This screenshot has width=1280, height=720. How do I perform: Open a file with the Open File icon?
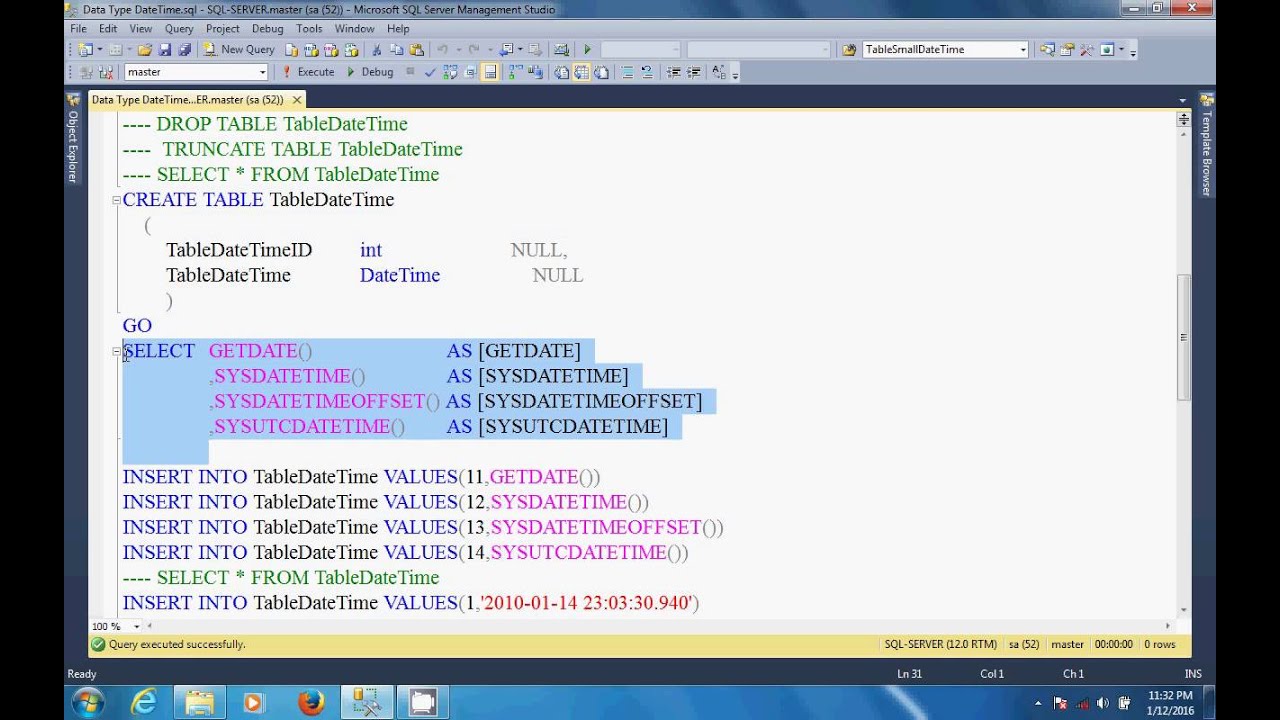point(144,49)
